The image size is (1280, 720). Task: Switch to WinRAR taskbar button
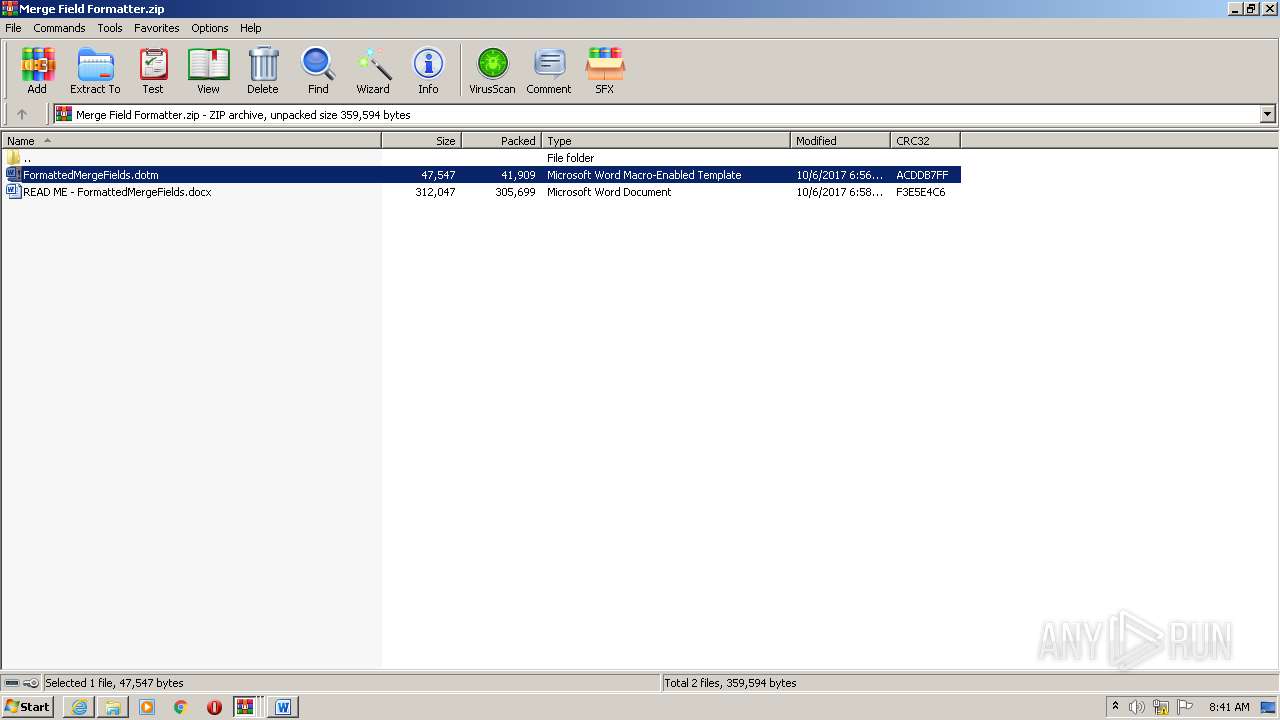[x=246, y=707]
